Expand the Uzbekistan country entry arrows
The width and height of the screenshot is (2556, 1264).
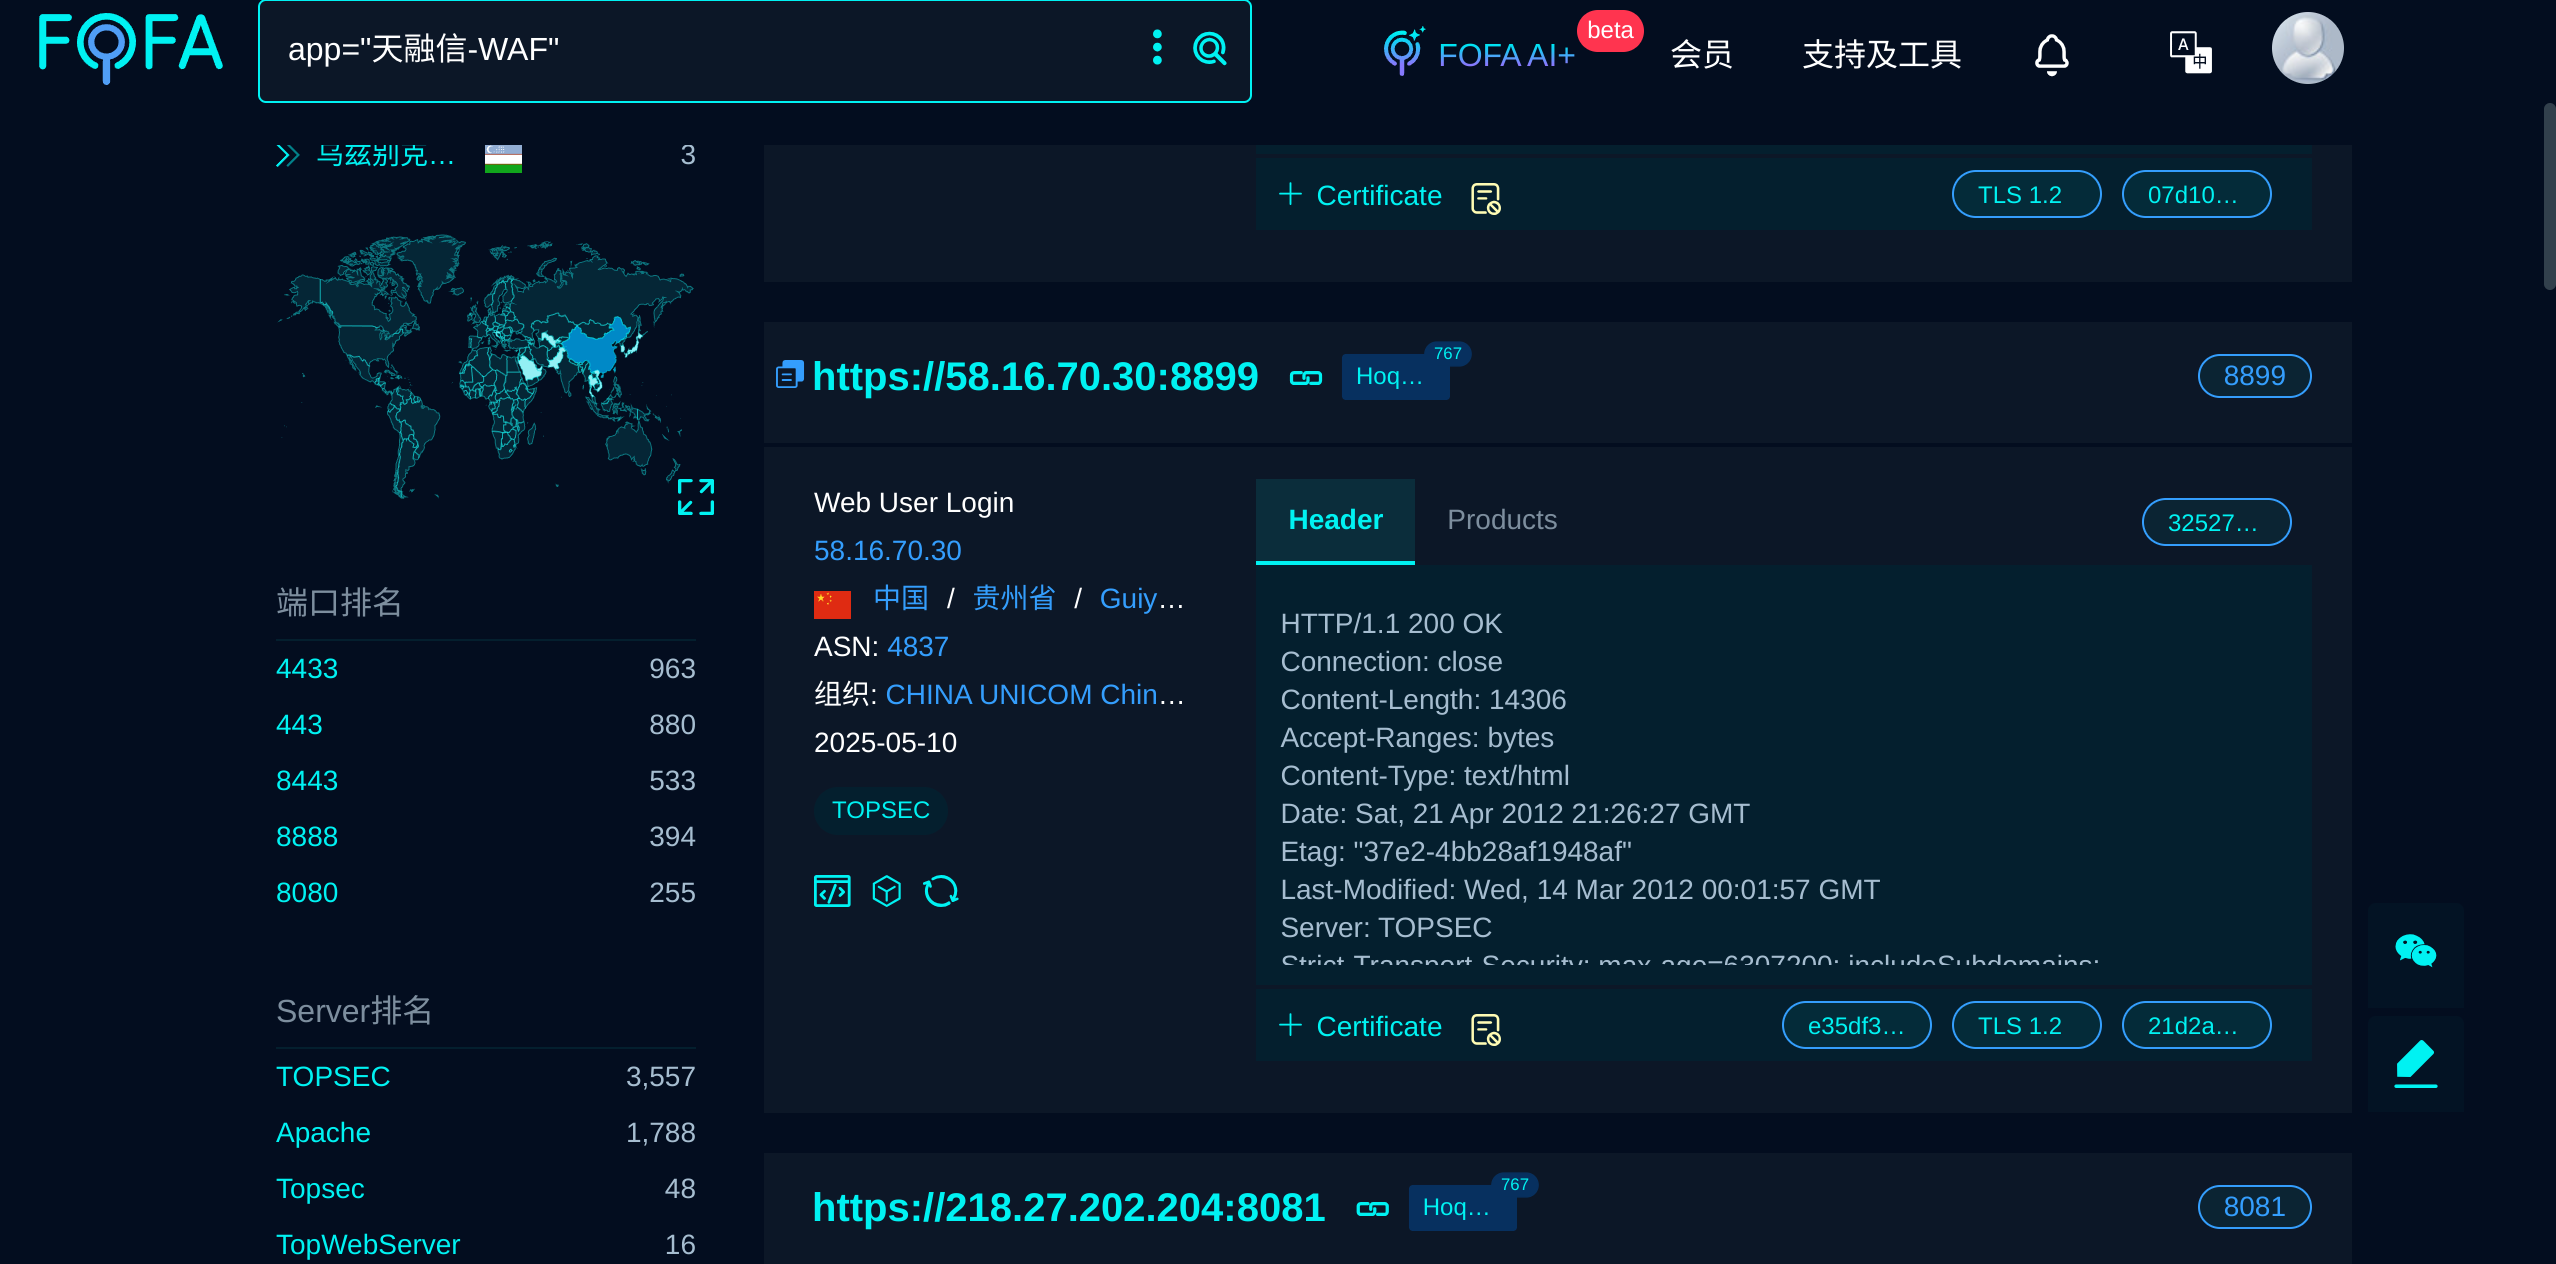coord(288,156)
